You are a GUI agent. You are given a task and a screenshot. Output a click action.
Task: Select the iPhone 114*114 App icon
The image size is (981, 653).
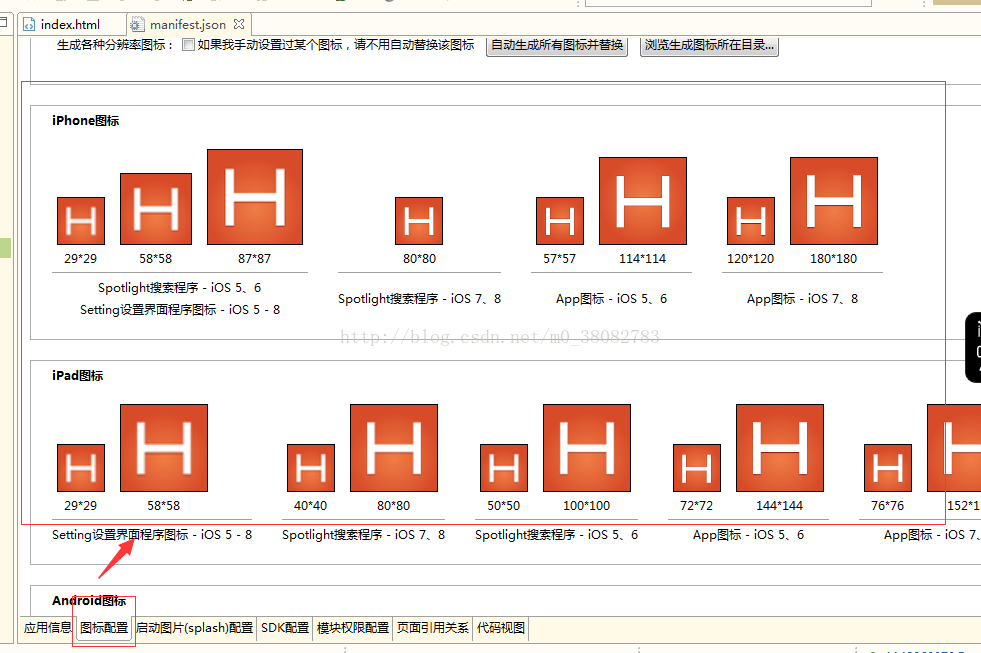pos(643,201)
